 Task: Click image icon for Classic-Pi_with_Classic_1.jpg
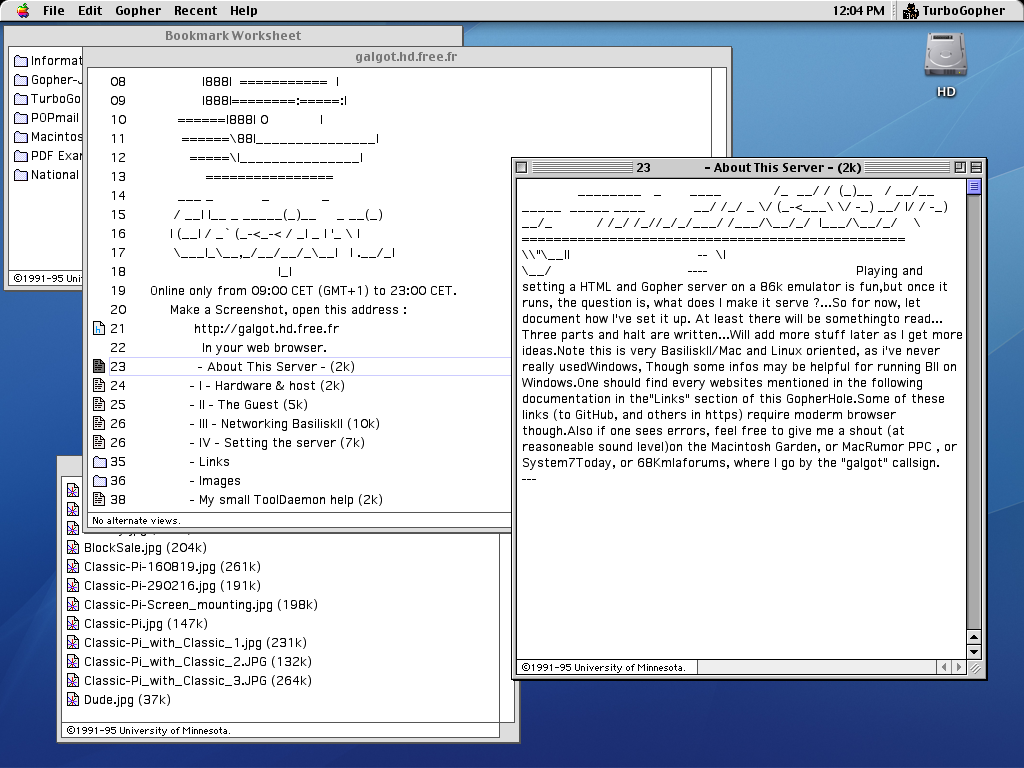pyautogui.click(x=73, y=643)
